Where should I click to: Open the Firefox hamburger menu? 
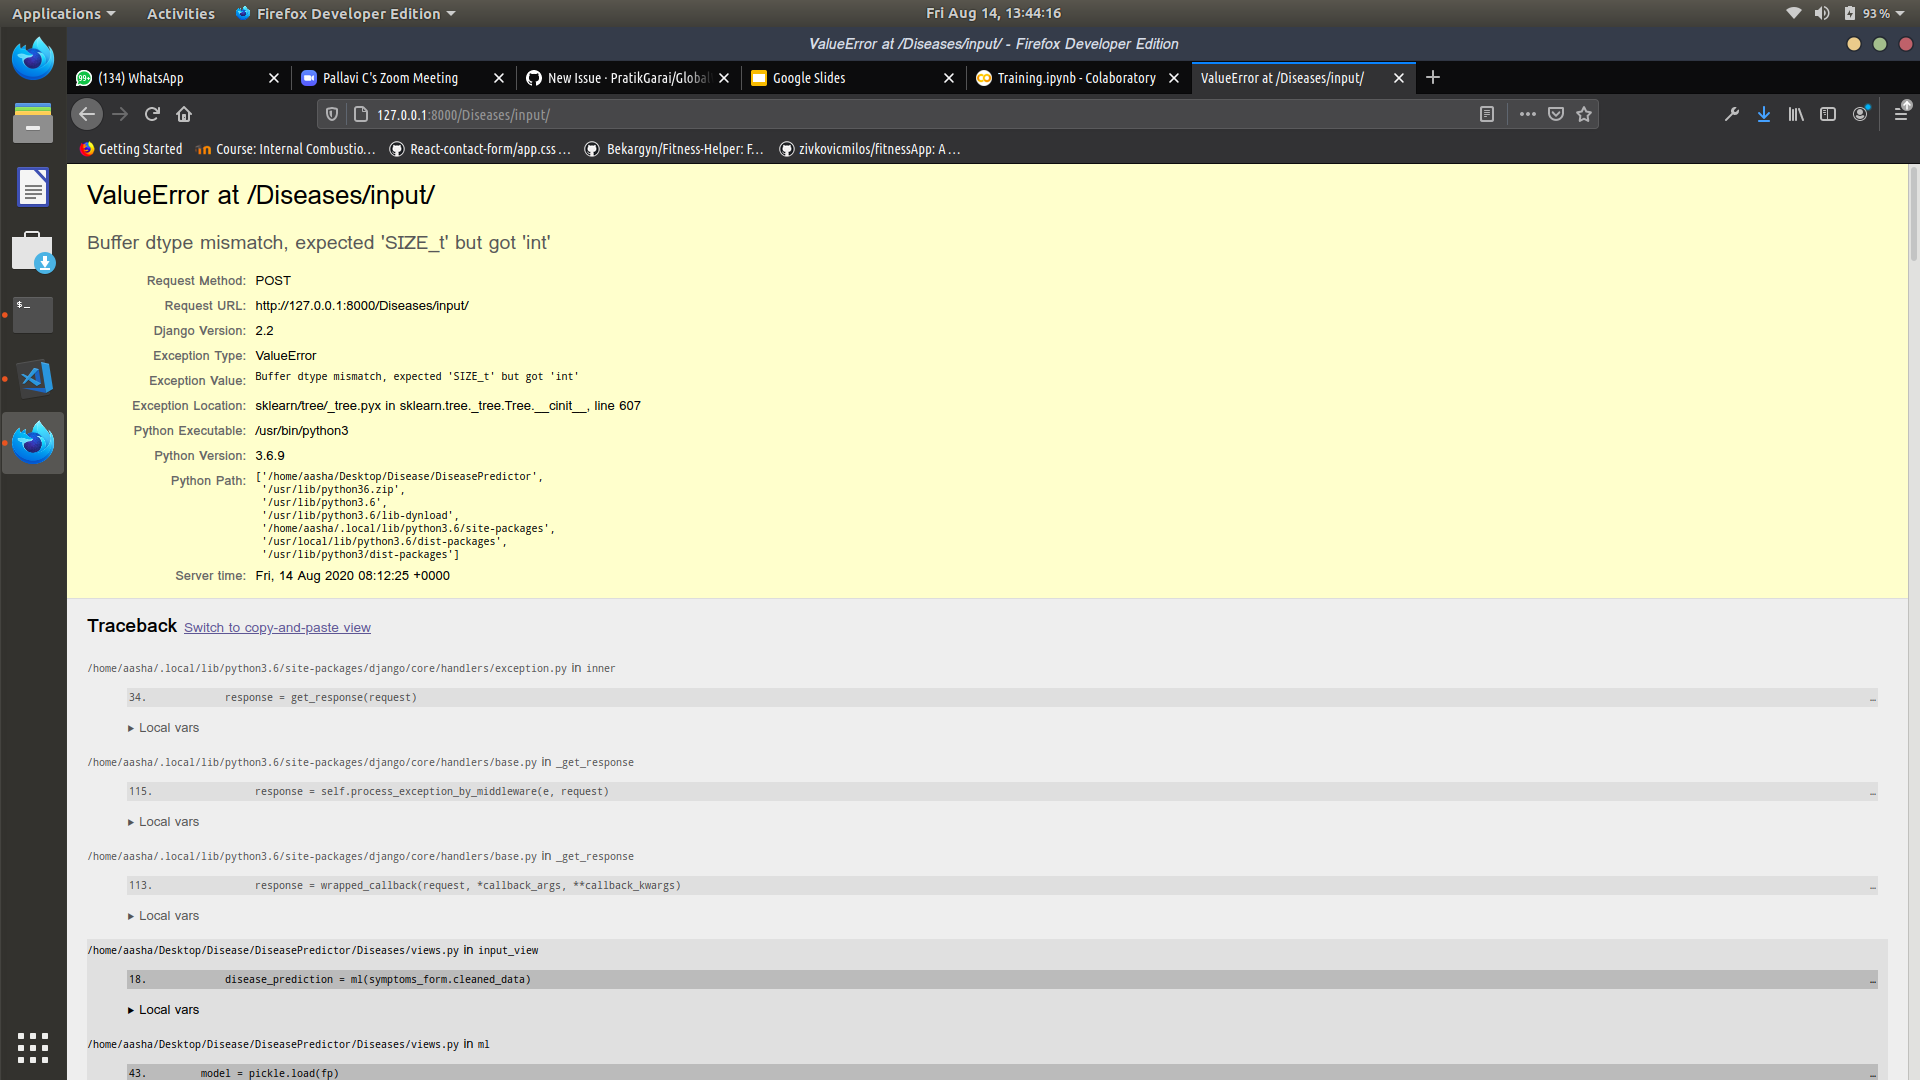click(1900, 114)
